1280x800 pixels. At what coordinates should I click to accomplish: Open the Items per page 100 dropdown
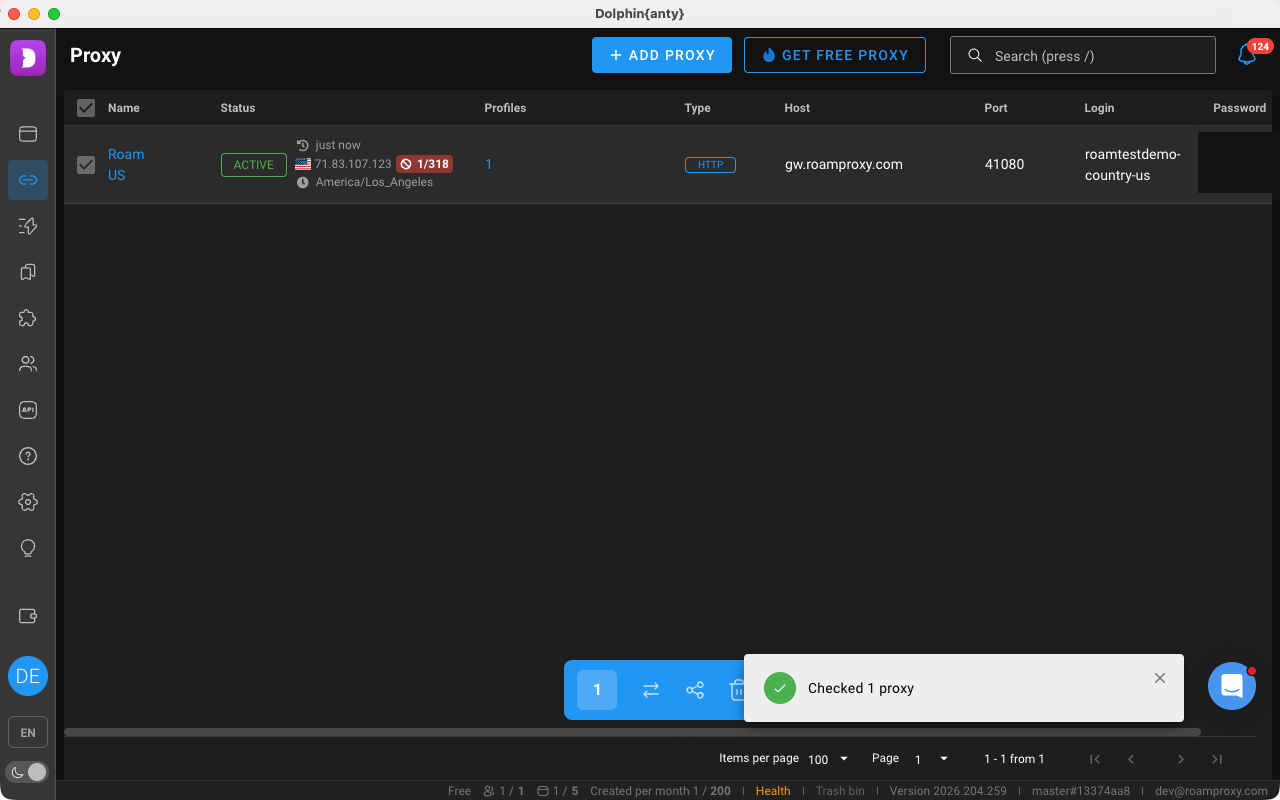pyautogui.click(x=828, y=759)
